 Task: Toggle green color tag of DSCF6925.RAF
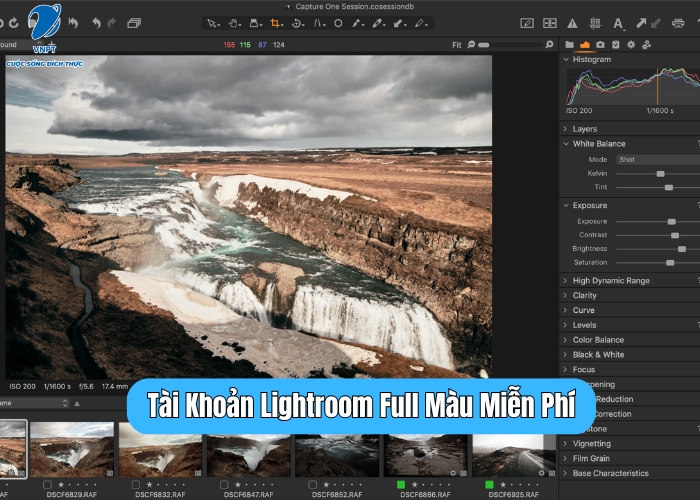(489, 484)
